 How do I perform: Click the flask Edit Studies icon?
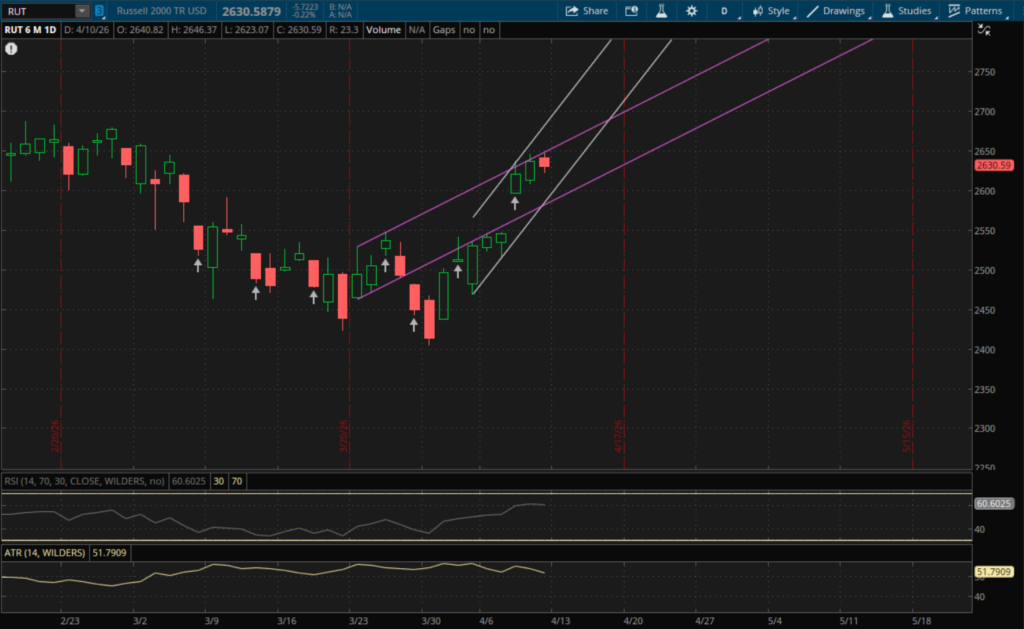[x=661, y=11]
